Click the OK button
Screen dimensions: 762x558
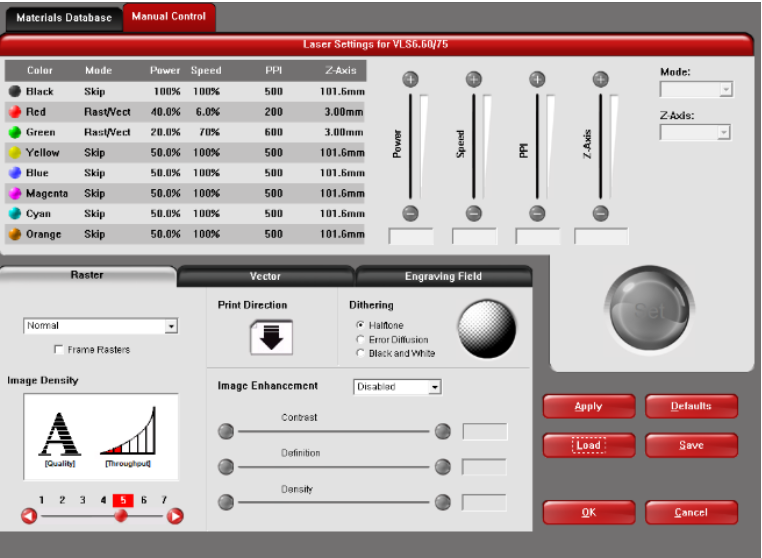pos(589,512)
